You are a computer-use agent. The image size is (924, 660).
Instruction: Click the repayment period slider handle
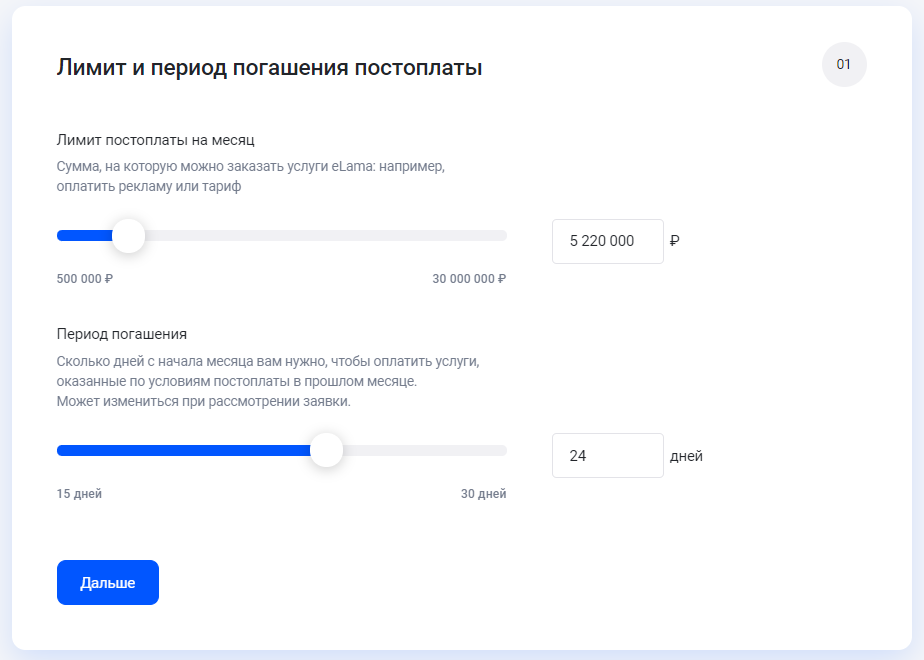(x=326, y=450)
